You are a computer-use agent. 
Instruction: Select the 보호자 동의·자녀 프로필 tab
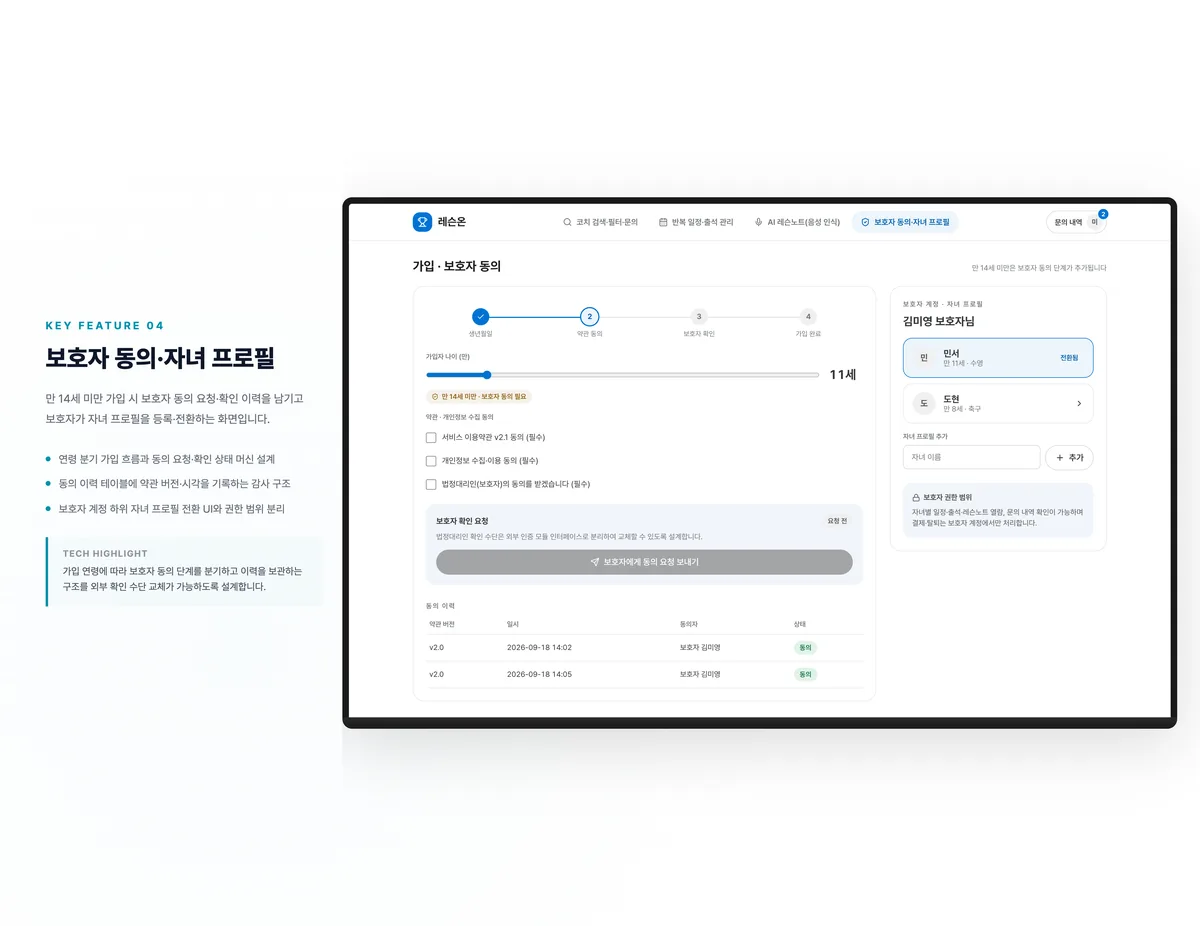click(905, 222)
